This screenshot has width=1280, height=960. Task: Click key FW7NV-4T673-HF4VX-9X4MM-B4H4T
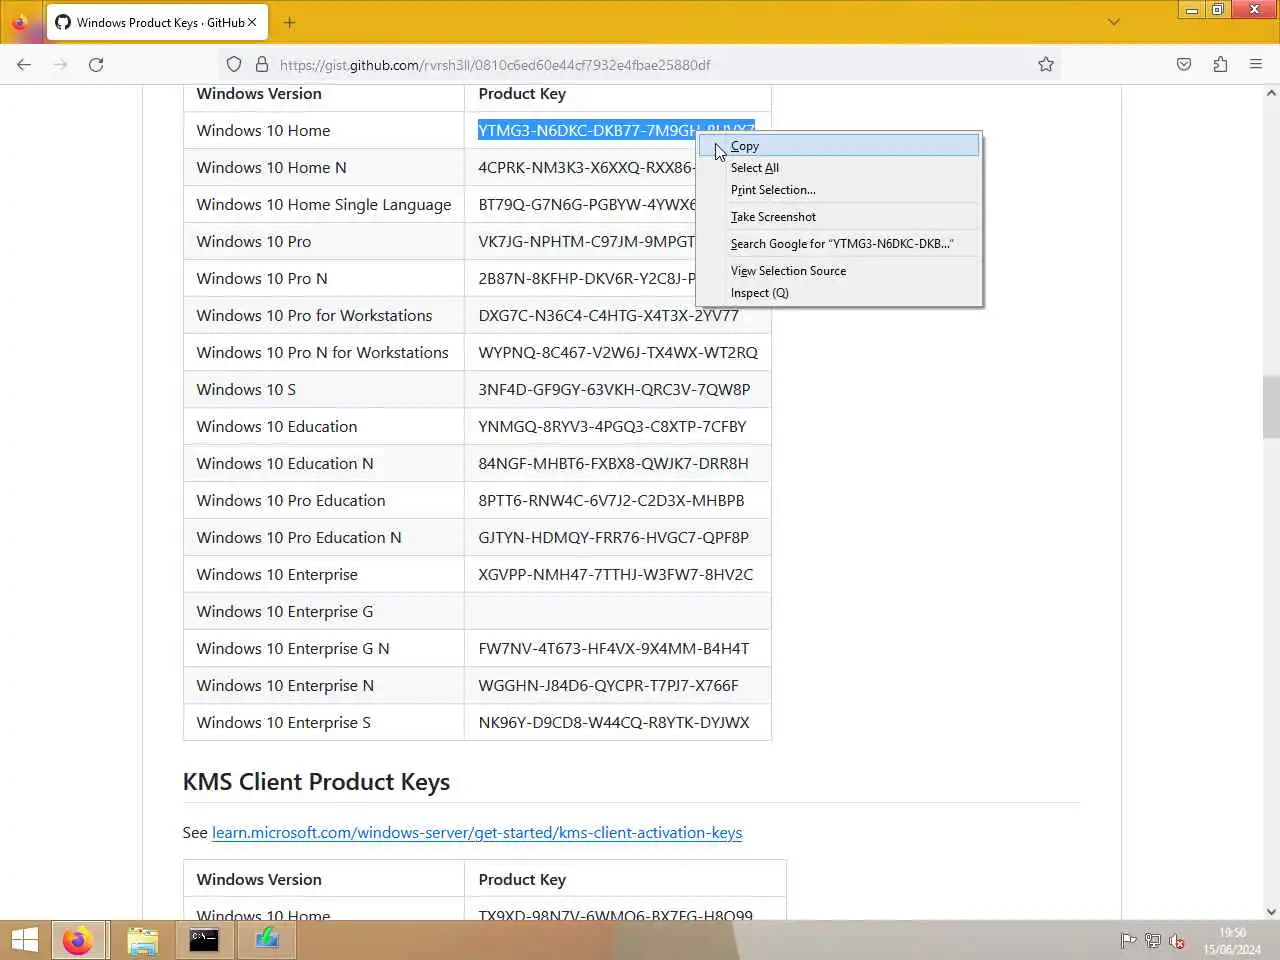click(x=613, y=648)
